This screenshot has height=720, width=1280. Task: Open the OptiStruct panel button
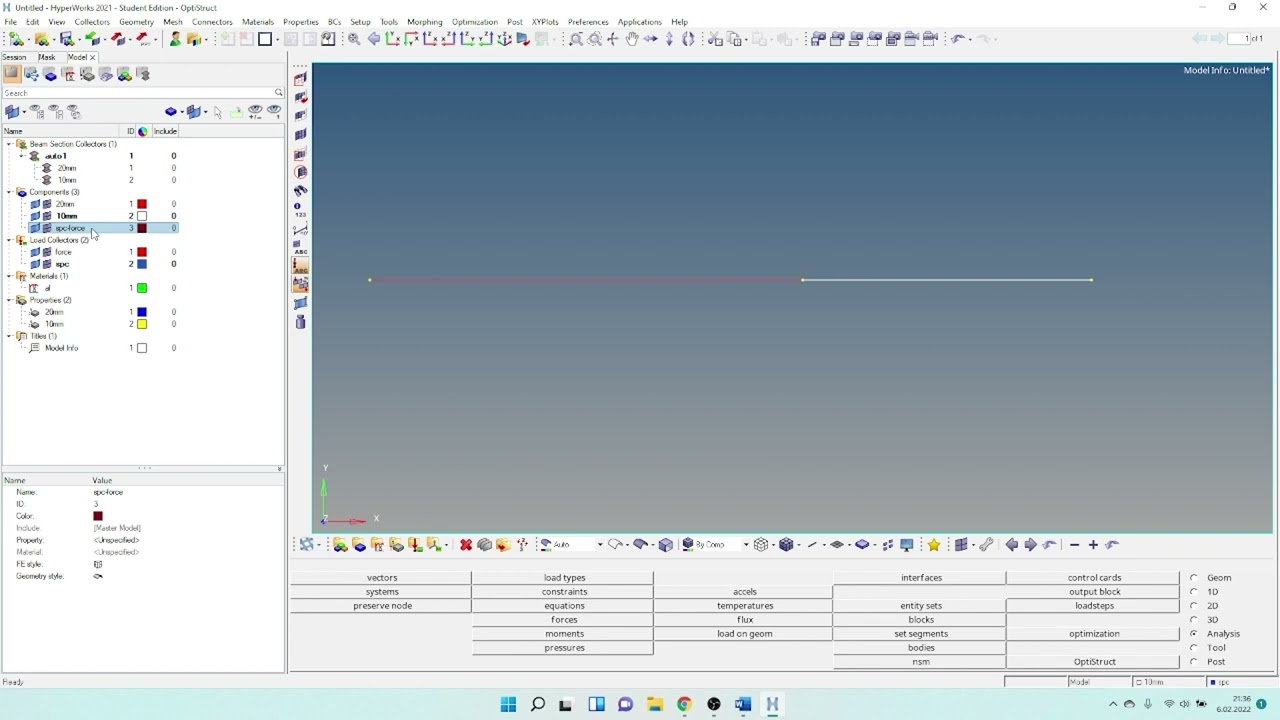(1094, 662)
